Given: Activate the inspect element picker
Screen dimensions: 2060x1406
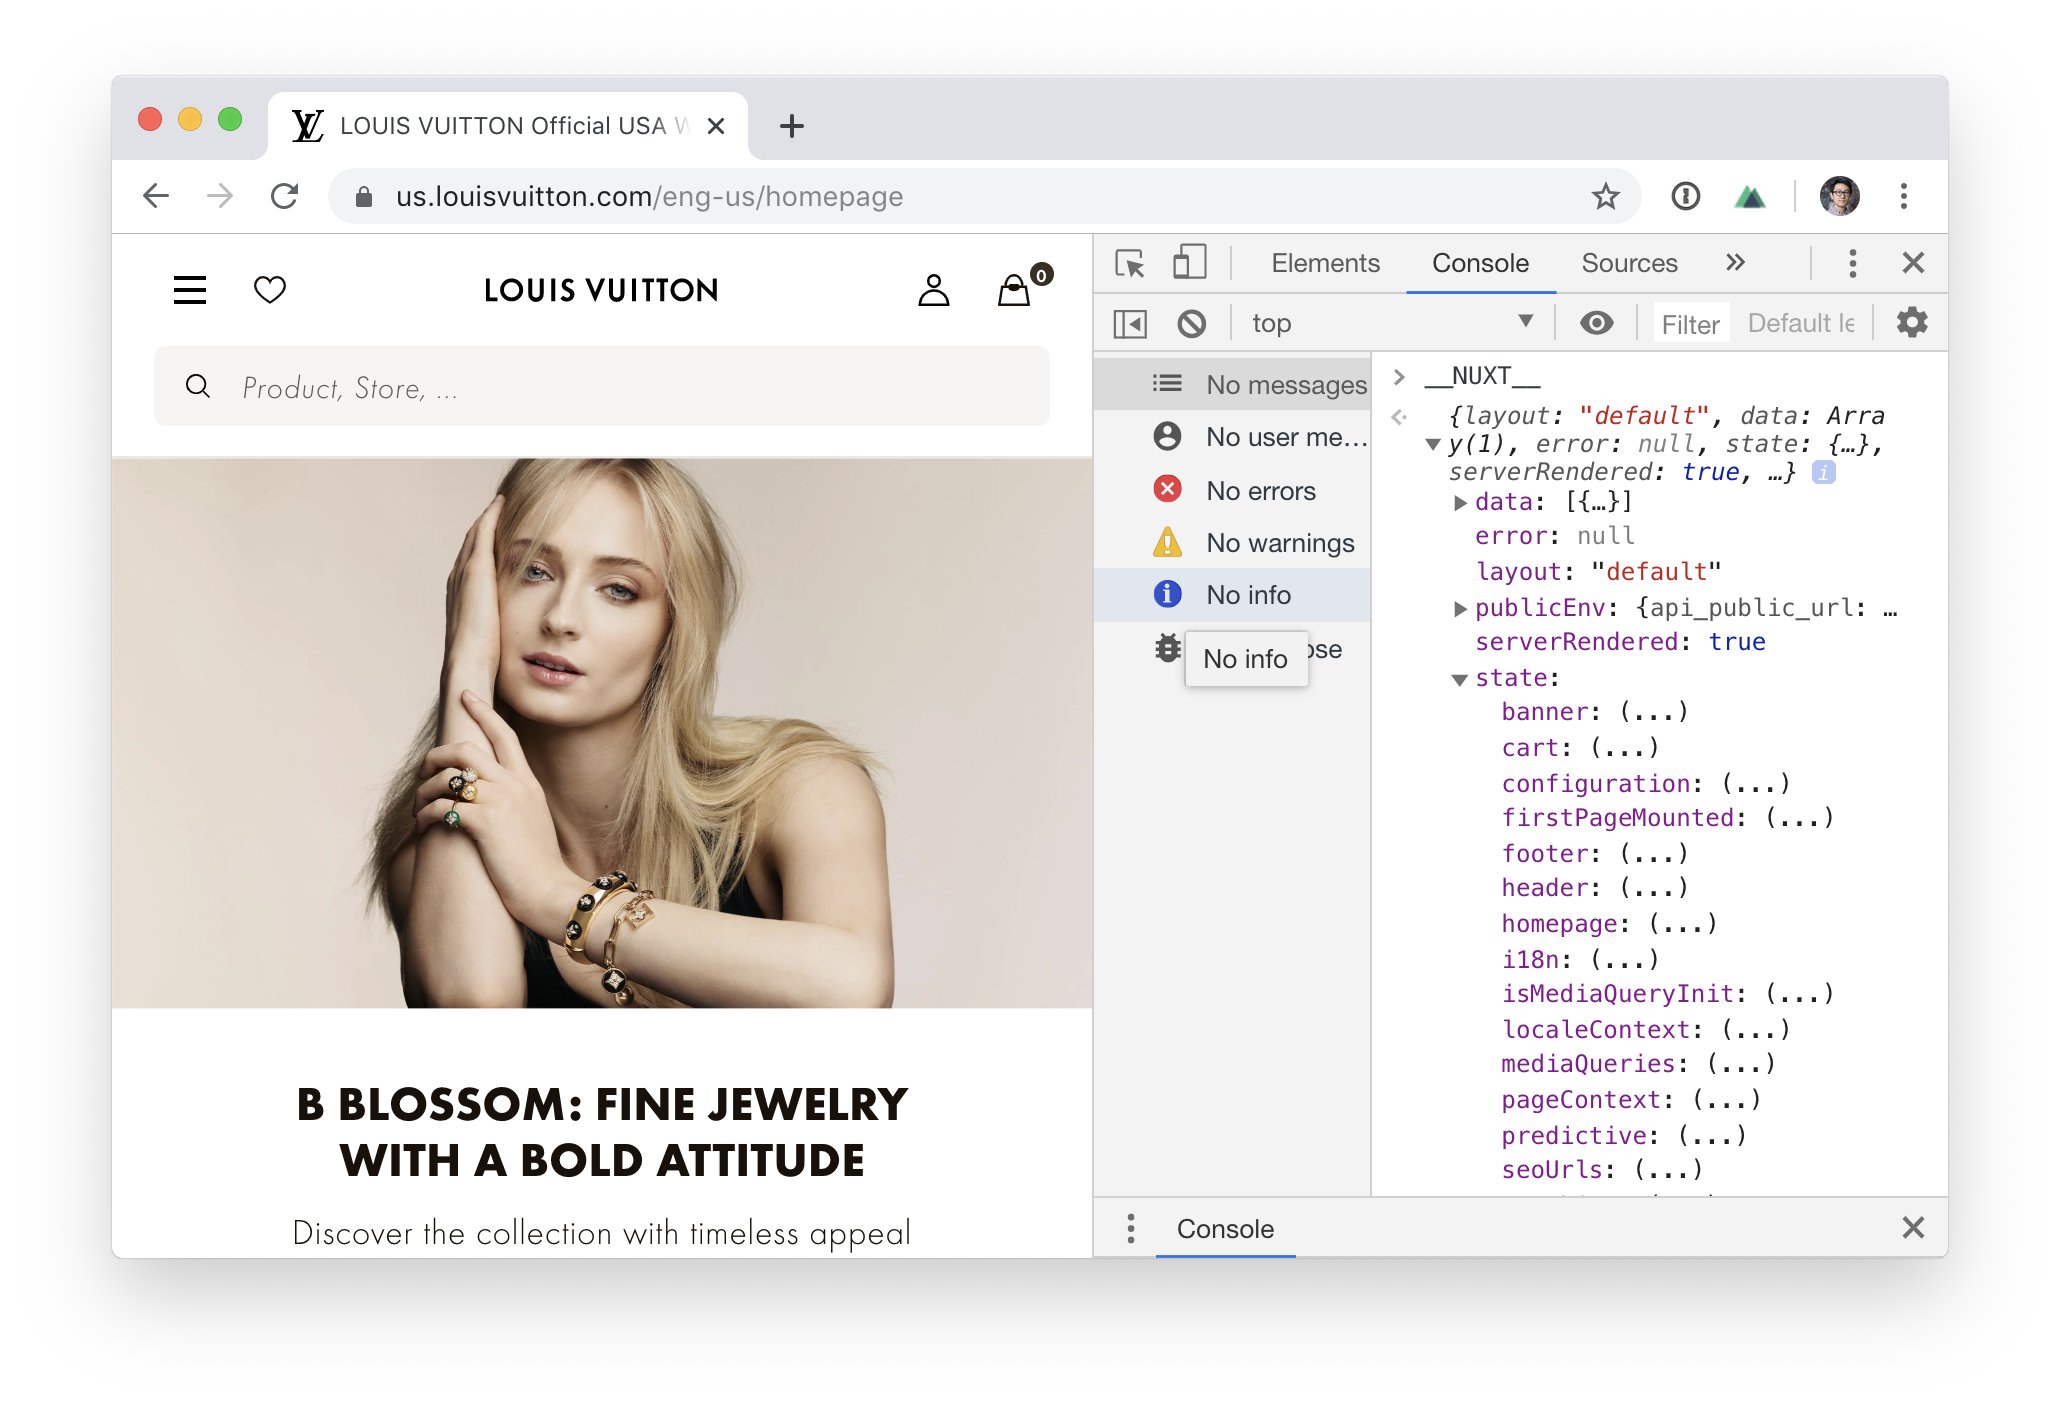Looking at the screenshot, I should (1130, 263).
